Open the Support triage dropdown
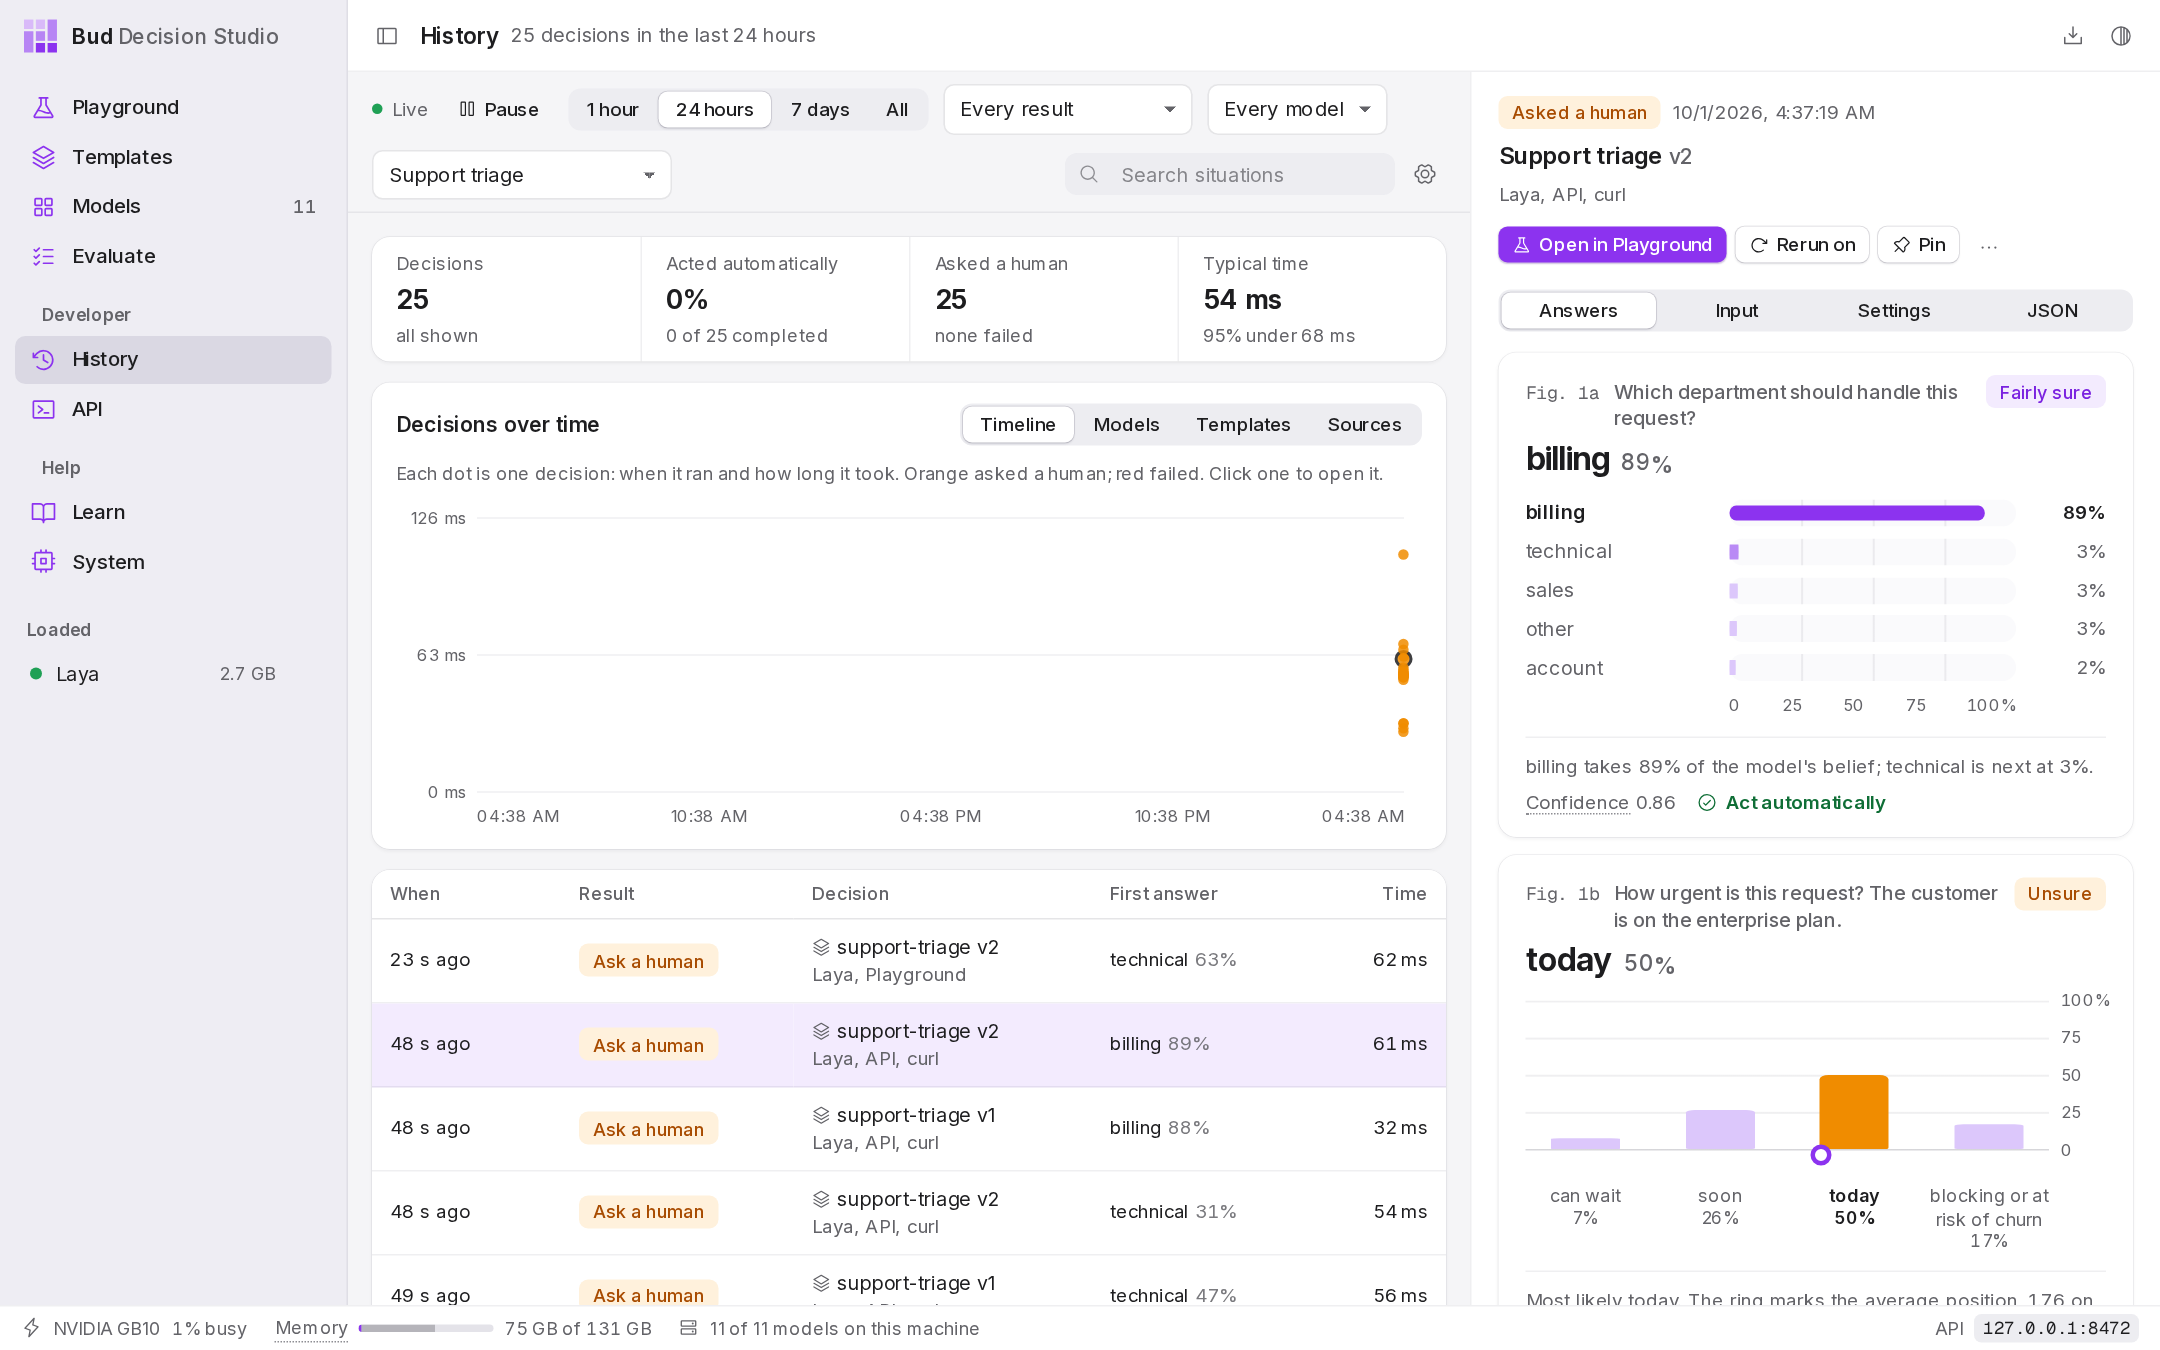This screenshot has height=1350, width=2160. [521, 175]
